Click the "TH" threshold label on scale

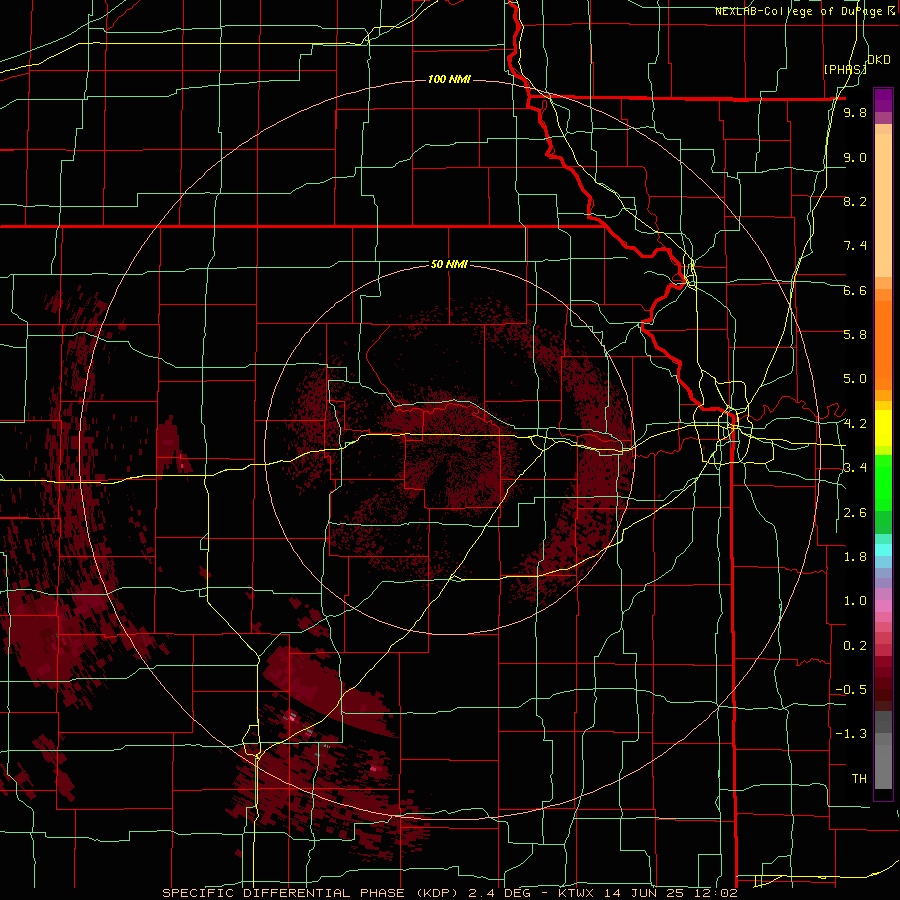coord(859,778)
